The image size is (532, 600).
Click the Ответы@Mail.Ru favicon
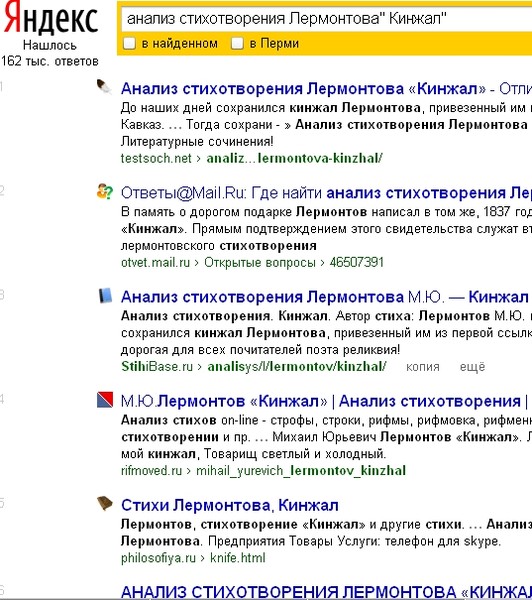pyautogui.click(x=104, y=191)
